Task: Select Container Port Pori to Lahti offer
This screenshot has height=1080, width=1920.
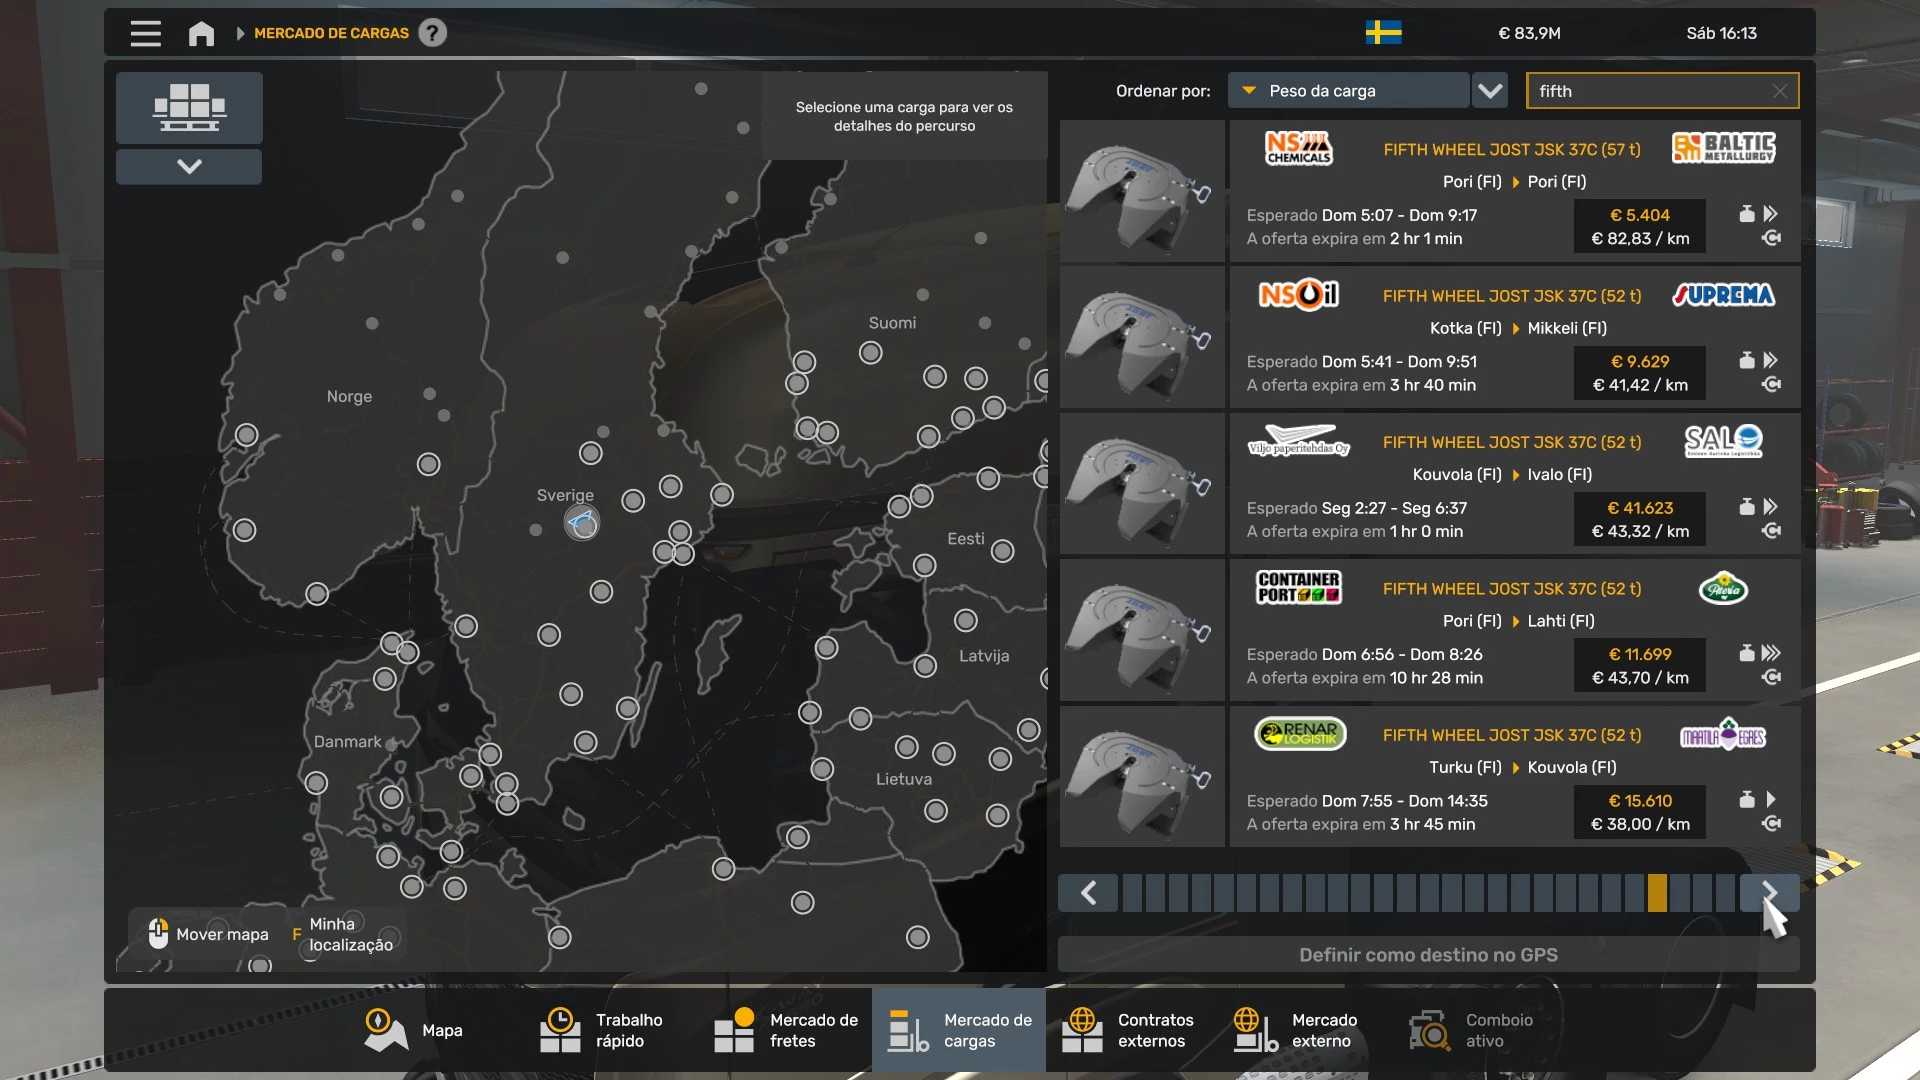Action: click(x=1515, y=630)
